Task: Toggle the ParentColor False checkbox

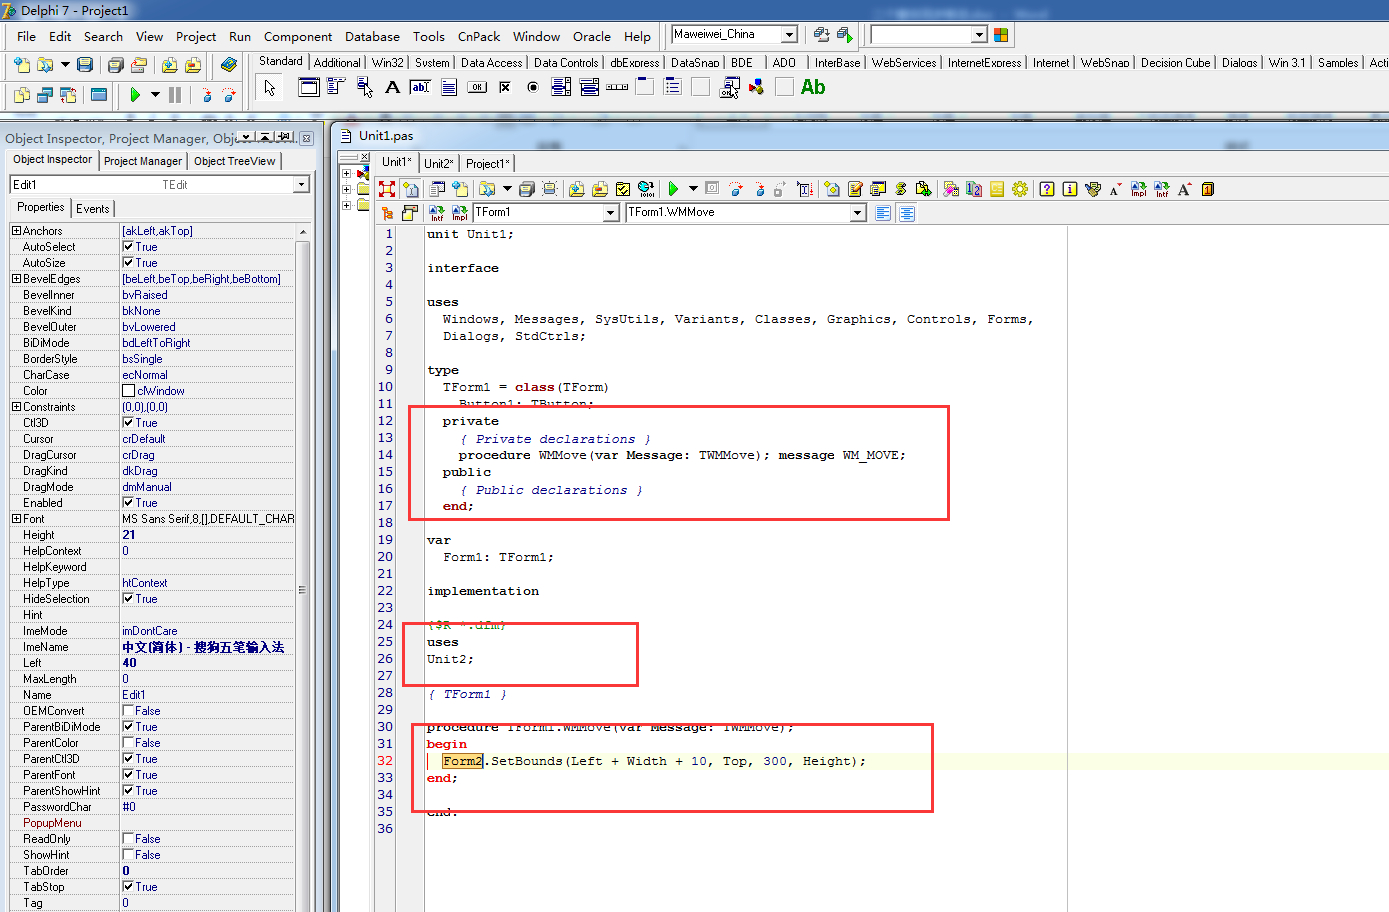Action: [x=128, y=743]
